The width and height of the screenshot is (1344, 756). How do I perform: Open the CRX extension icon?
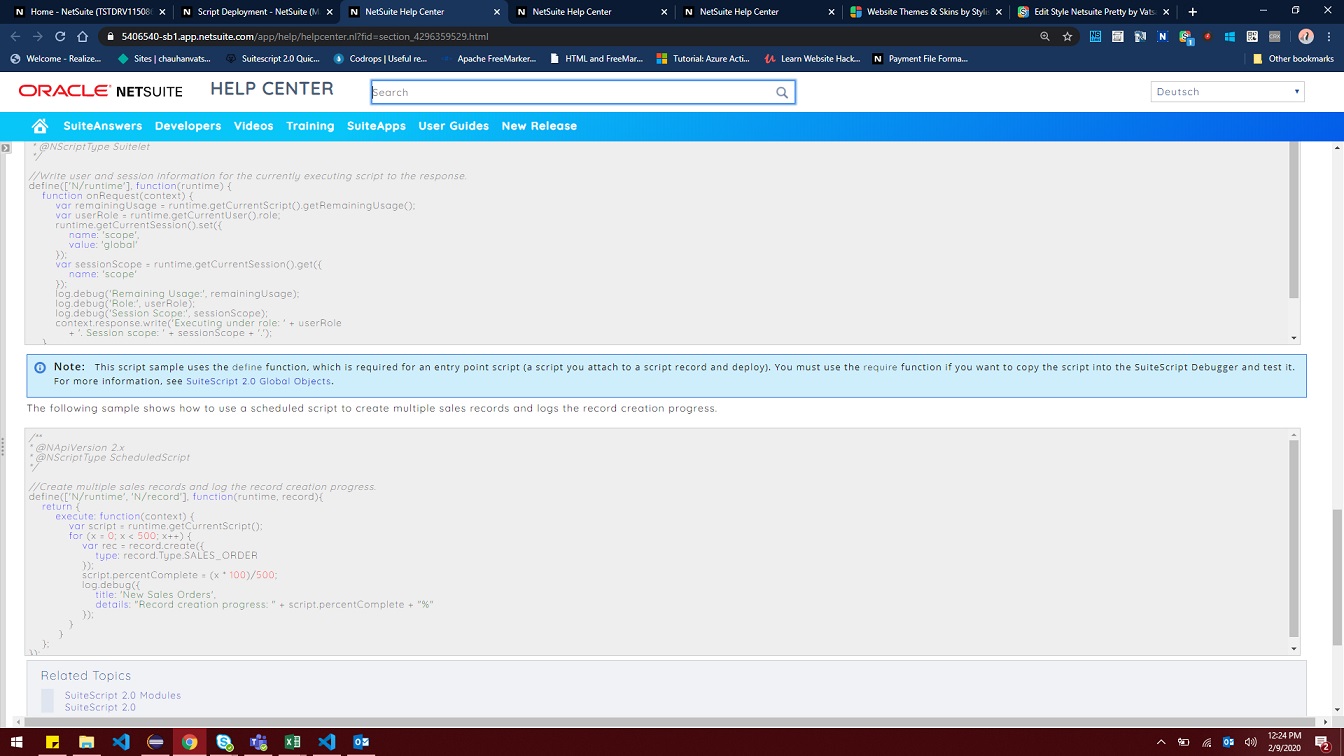(1274, 36)
